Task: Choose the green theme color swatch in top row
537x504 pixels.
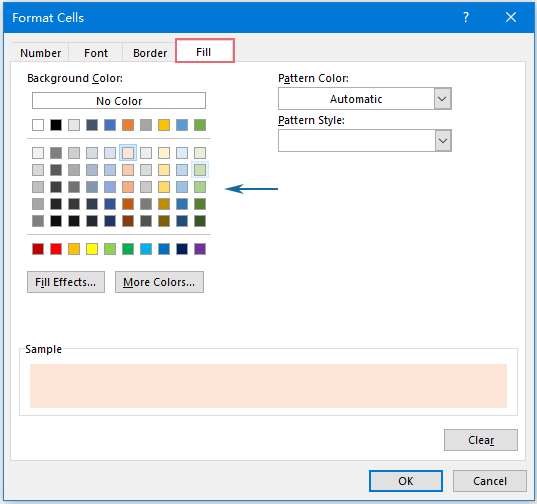Action: pyautogui.click(x=200, y=125)
